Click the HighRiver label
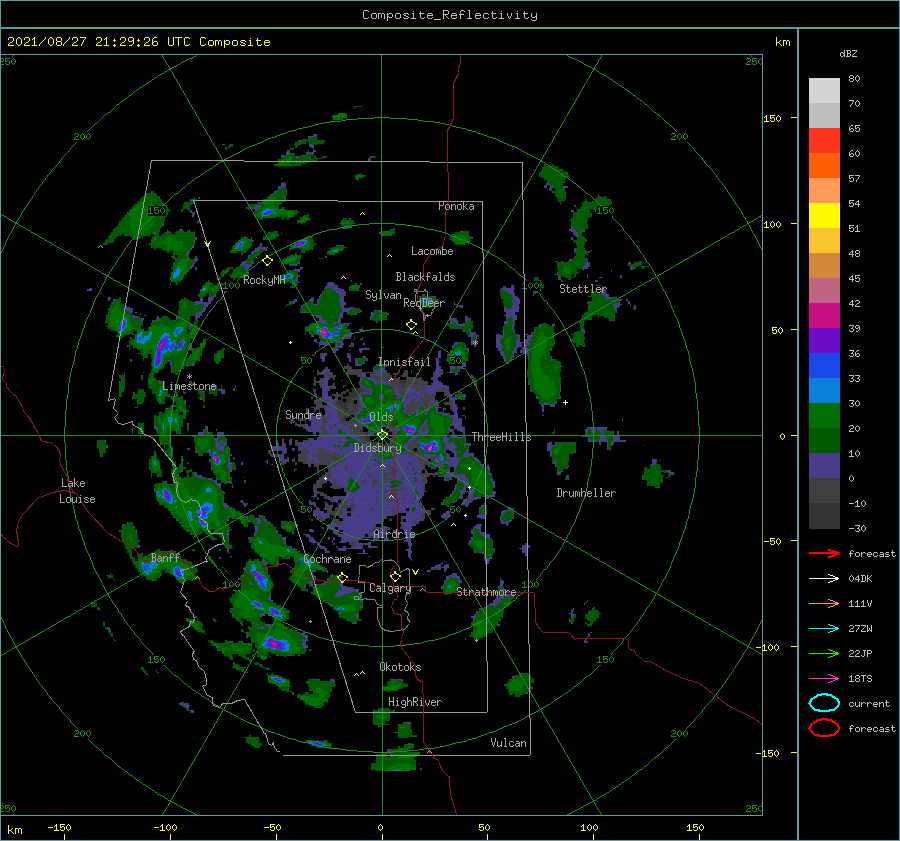 click(415, 702)
